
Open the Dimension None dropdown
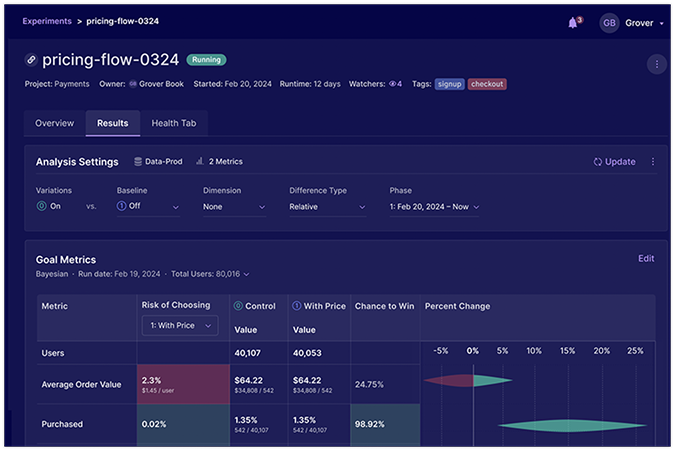click(234, 207)
